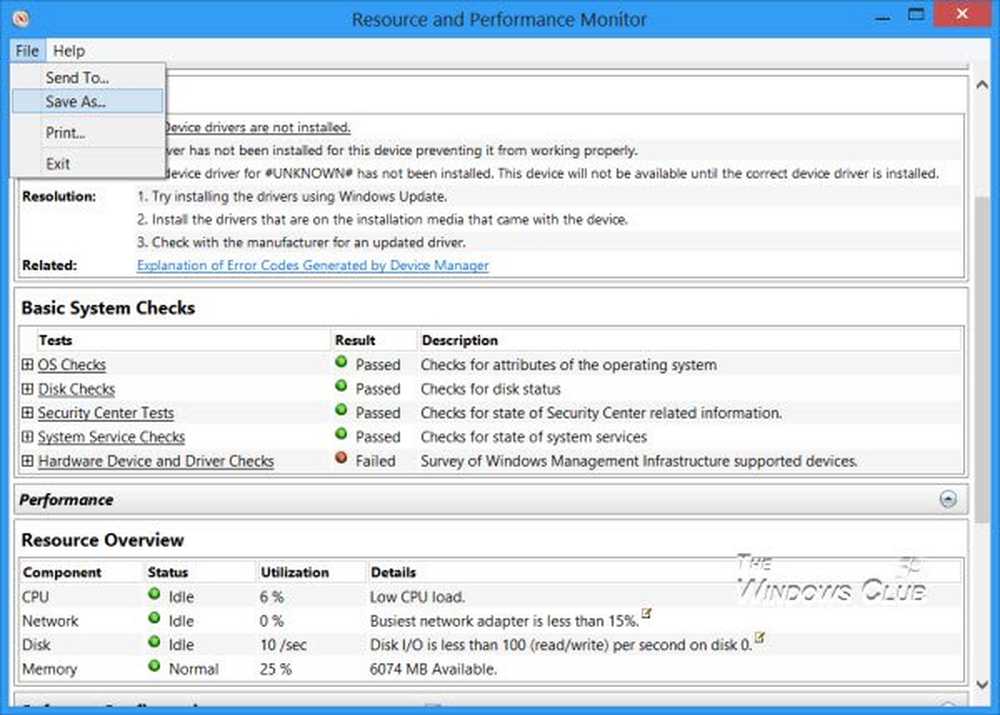The image size is (1000, 715).
Task: Collapse the Performance section
Action: click(x=948, y=499)
